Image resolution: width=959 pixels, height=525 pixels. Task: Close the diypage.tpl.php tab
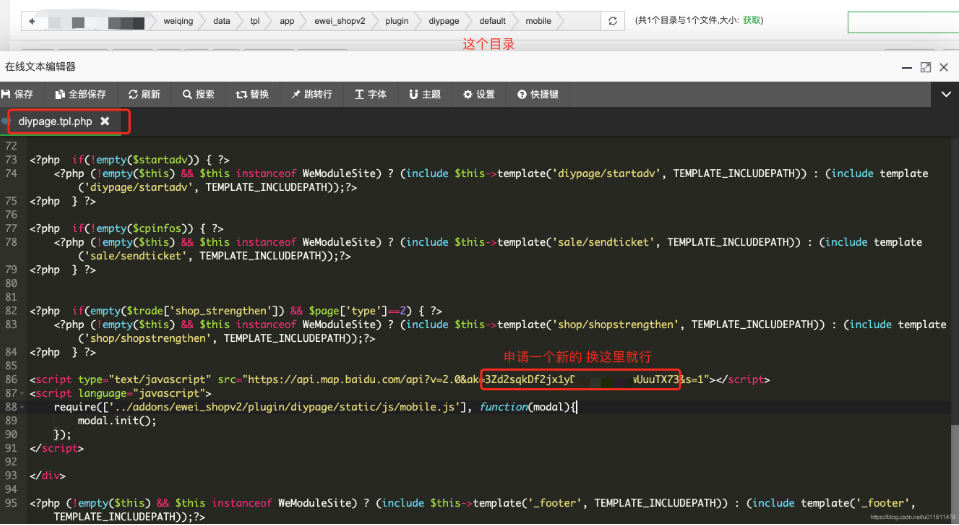point(105,121)
